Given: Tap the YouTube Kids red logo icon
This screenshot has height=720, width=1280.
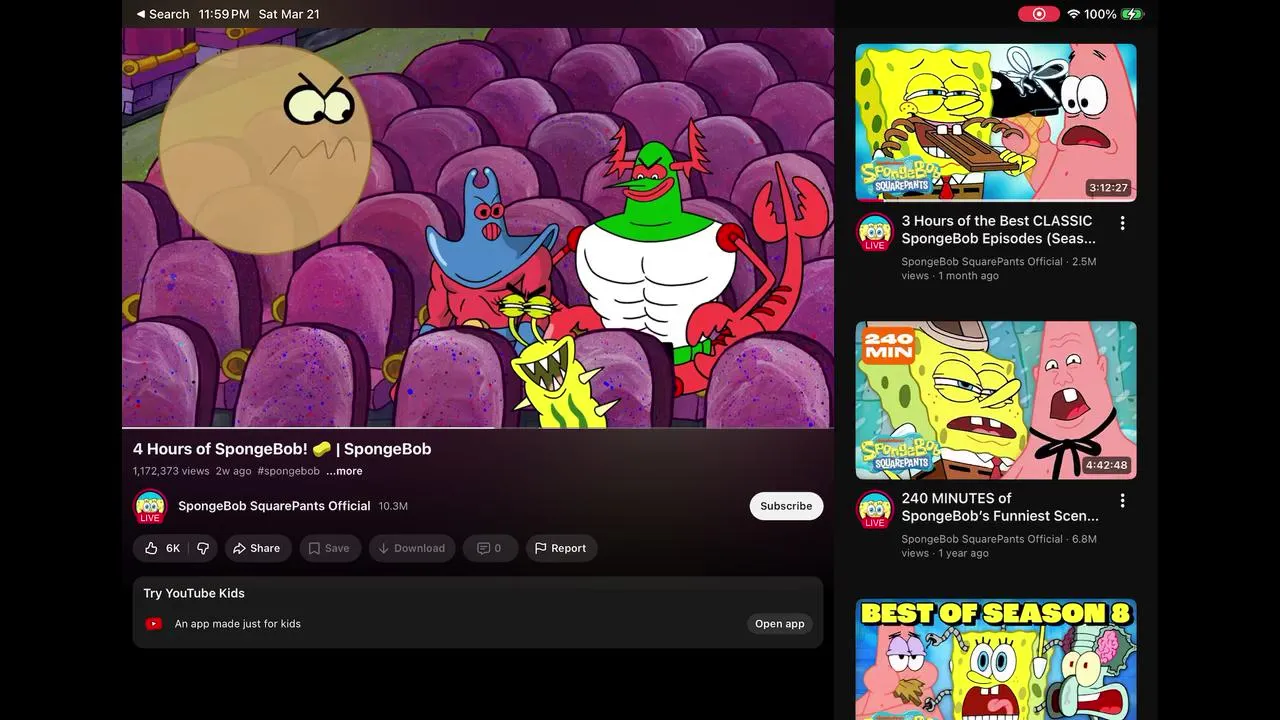Looking at the screenshot, I should [x=154, y=624].
